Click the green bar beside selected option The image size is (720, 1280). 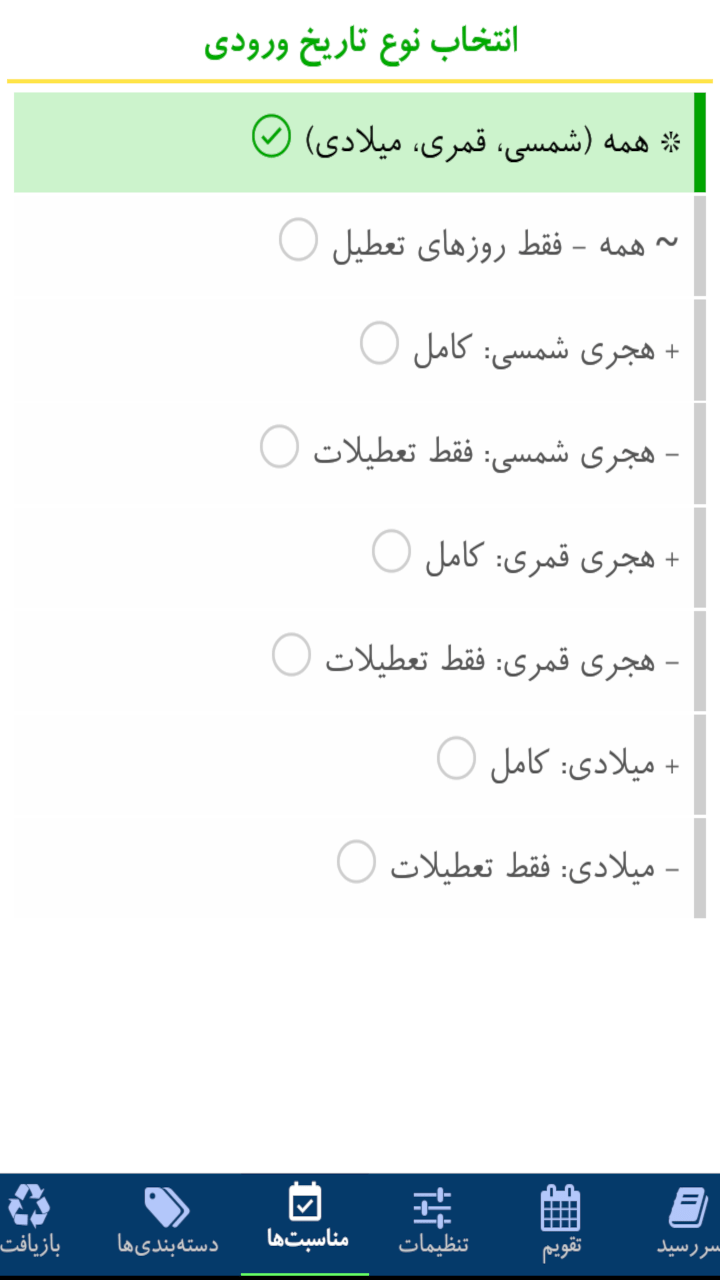[700, 142]
